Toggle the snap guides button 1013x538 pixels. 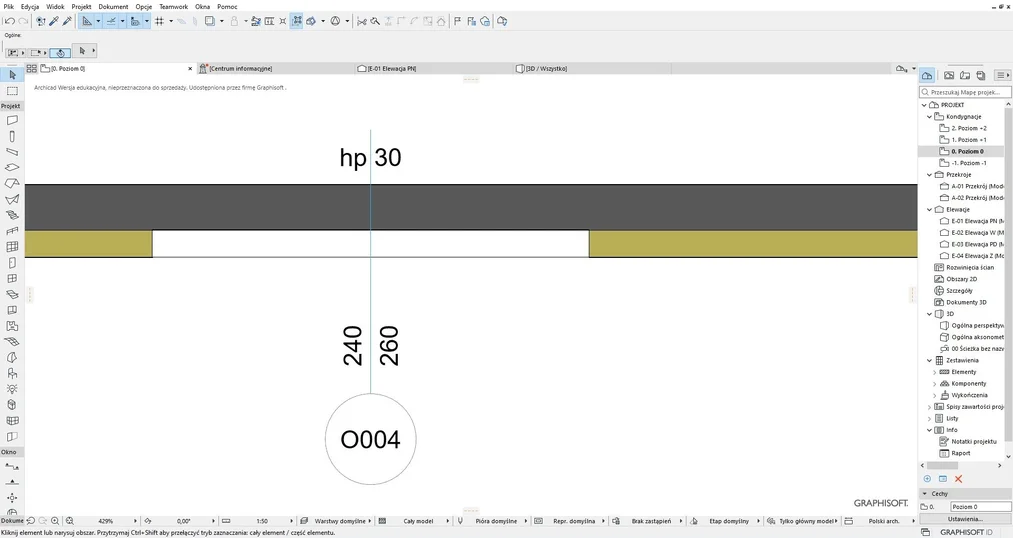tap(111, 21)
